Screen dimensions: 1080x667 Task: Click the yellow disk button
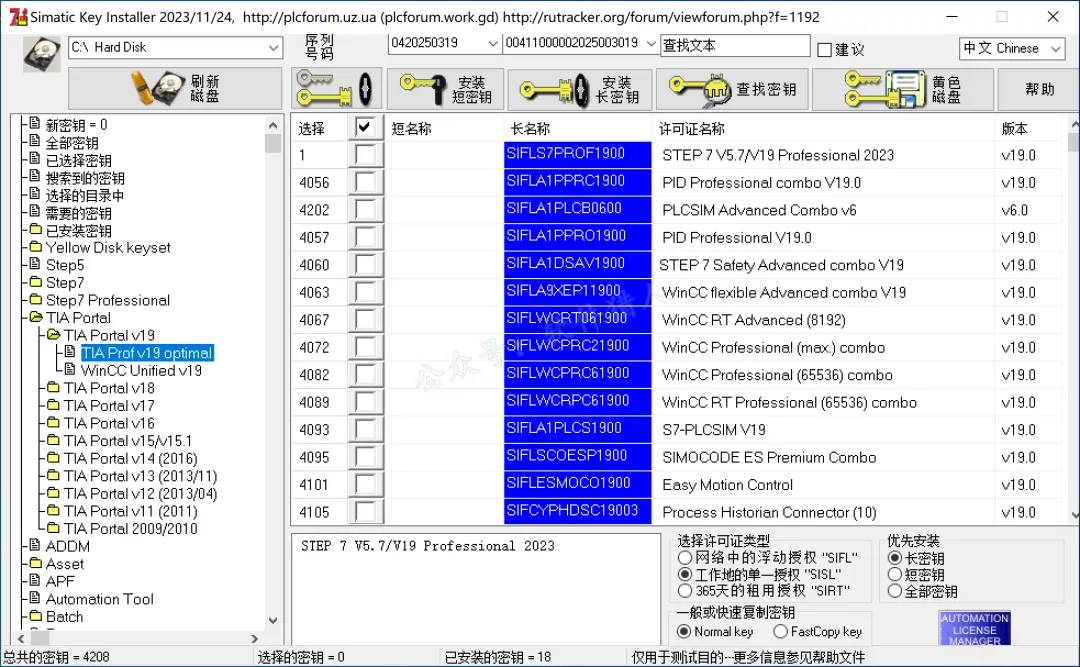(x=903, y=89)
